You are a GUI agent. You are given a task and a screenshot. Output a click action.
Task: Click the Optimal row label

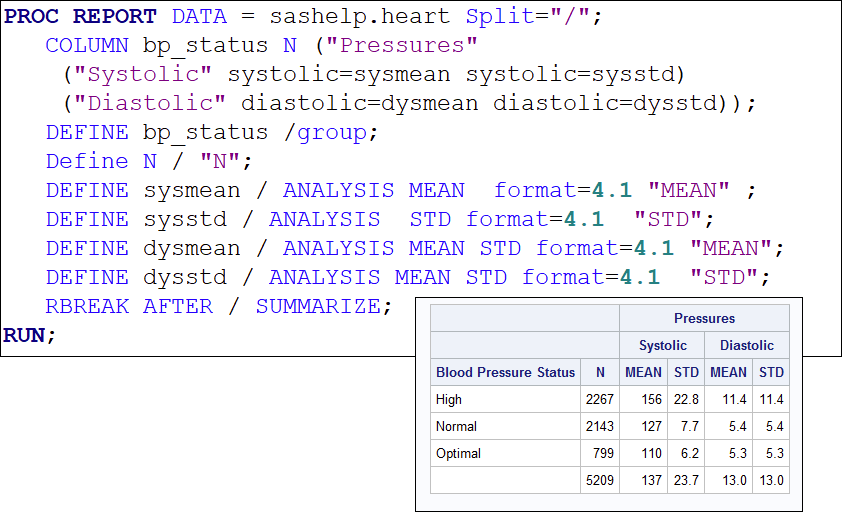pyautogui.click(x=458, y=453)
